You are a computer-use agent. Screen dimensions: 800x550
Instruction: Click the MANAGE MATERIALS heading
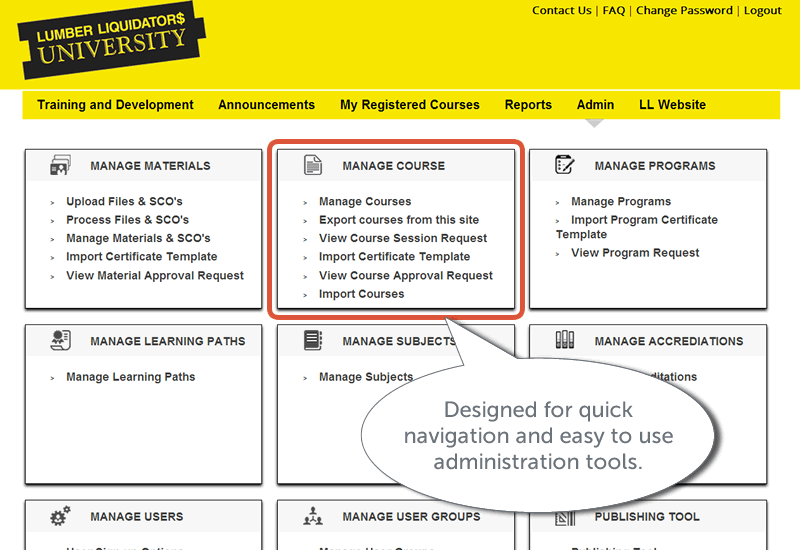coord(150,166)
